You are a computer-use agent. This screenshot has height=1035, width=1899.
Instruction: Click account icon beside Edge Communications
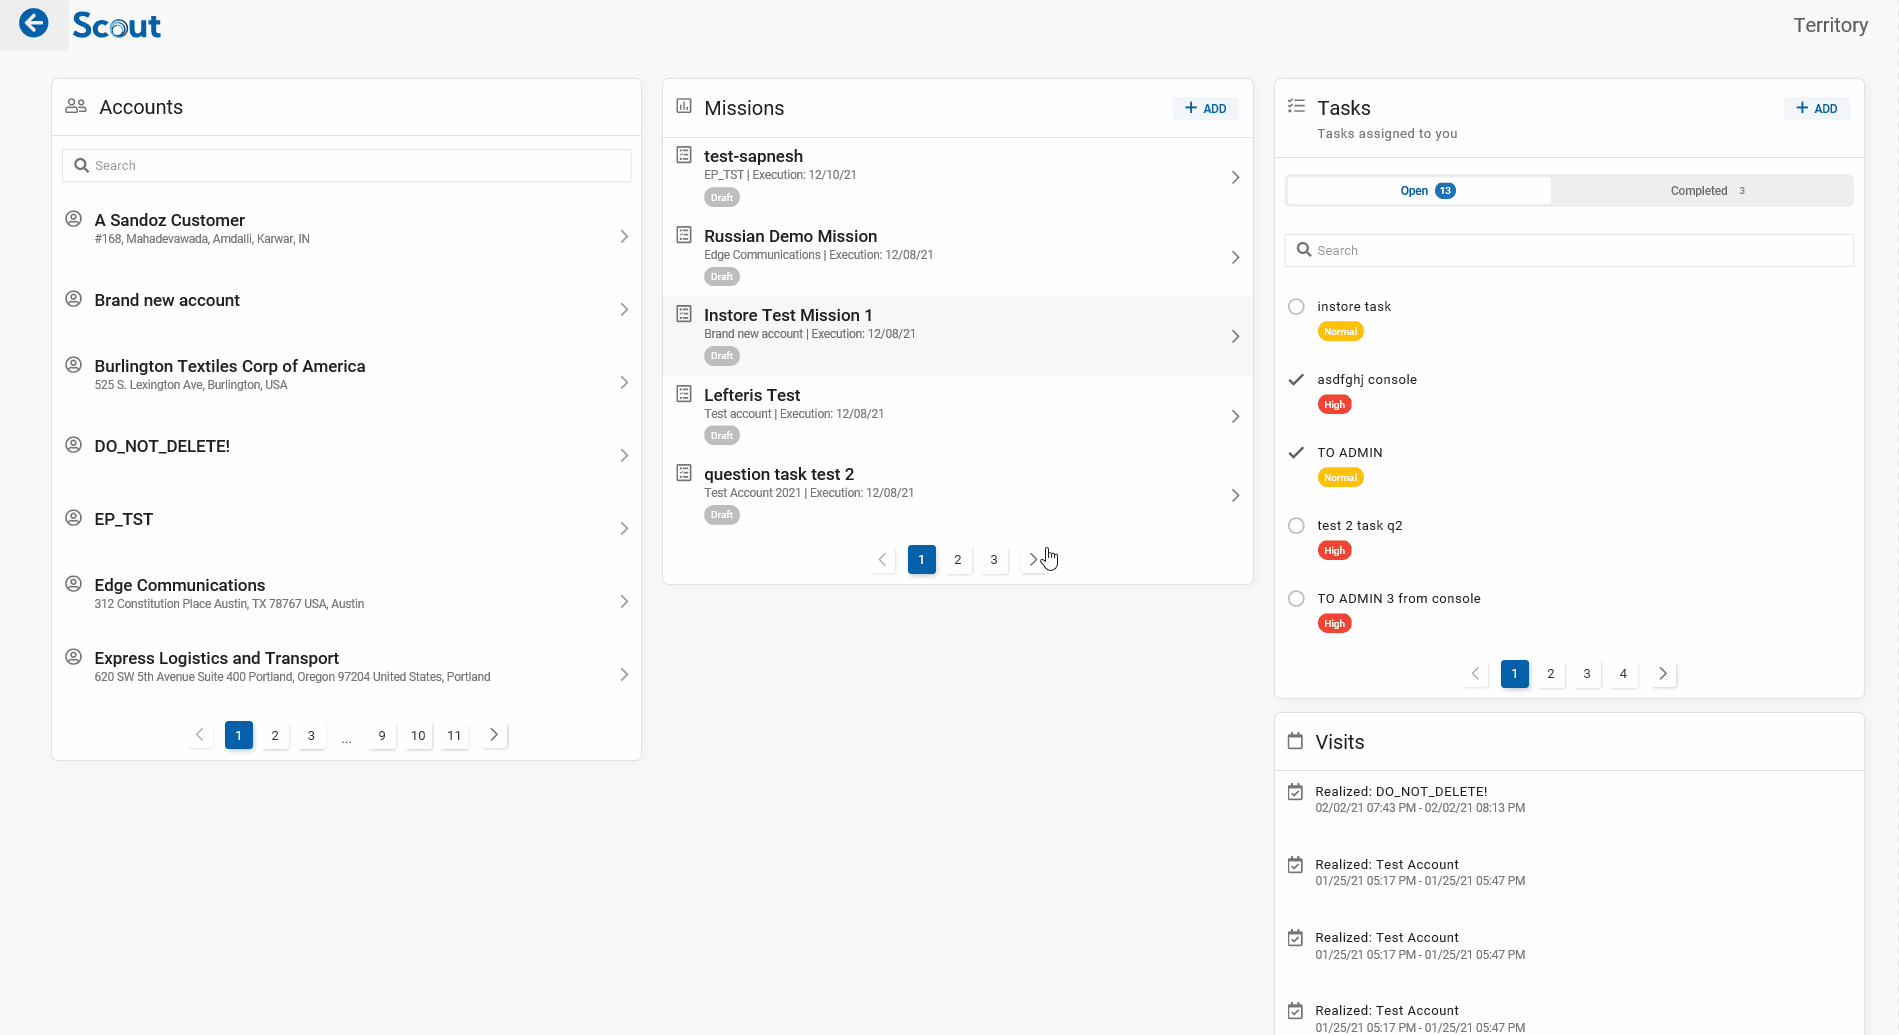73,584
